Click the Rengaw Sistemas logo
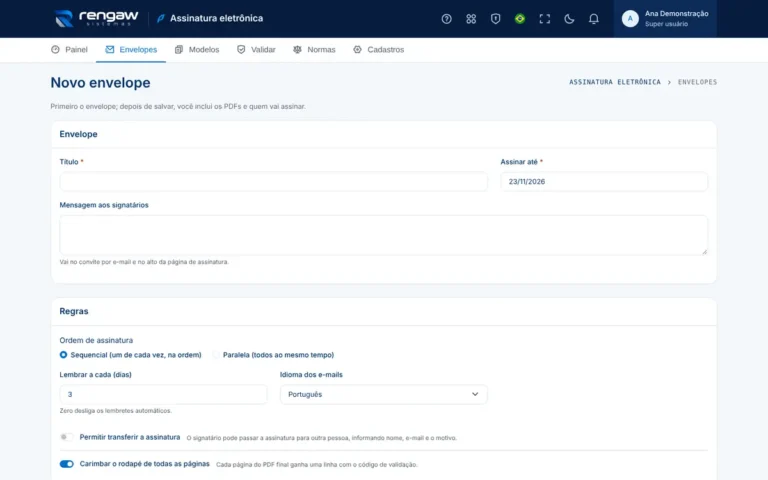Viewport: 768px width, 480px height. tap(96, 19)
